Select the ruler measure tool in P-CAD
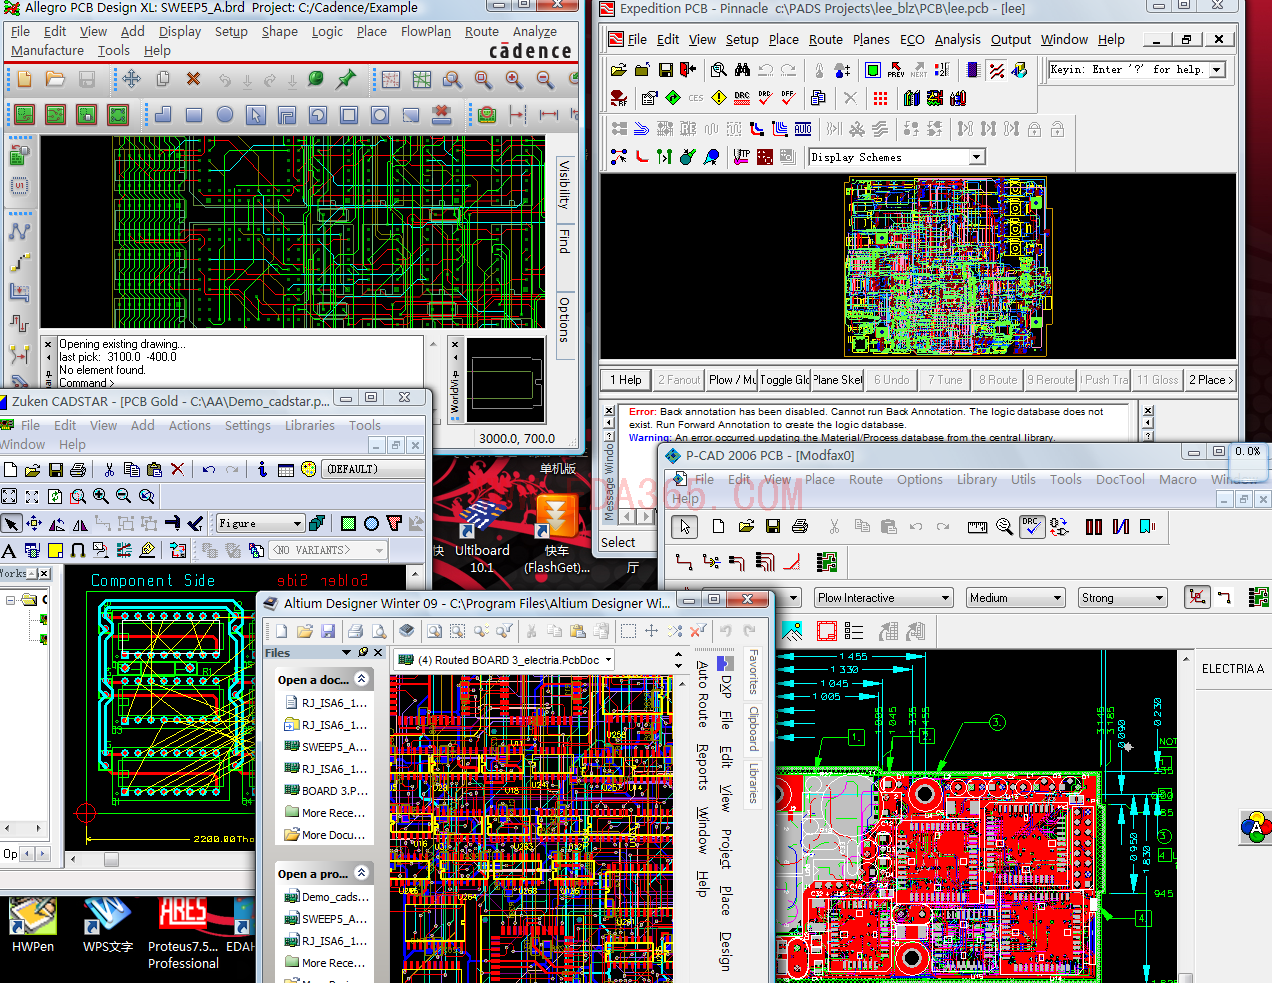Viewport: 1272px width, 983px height. click(977, 527)
